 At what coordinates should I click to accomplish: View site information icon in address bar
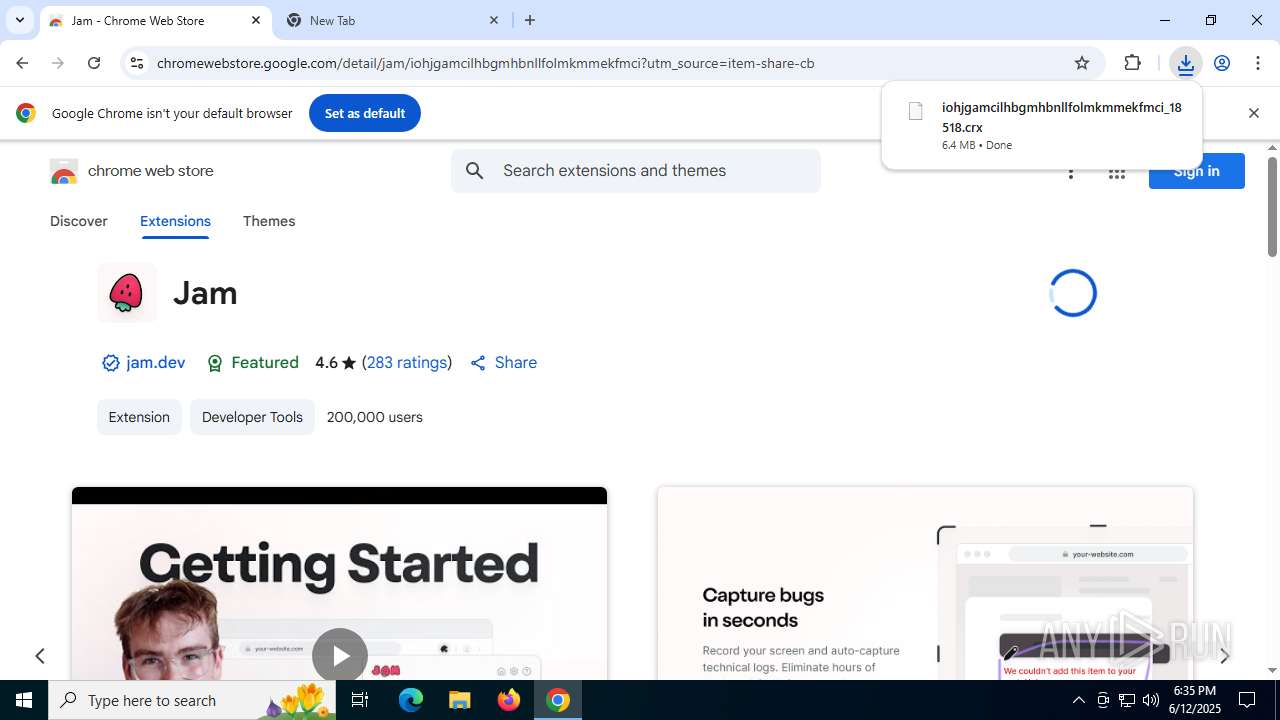137,63
